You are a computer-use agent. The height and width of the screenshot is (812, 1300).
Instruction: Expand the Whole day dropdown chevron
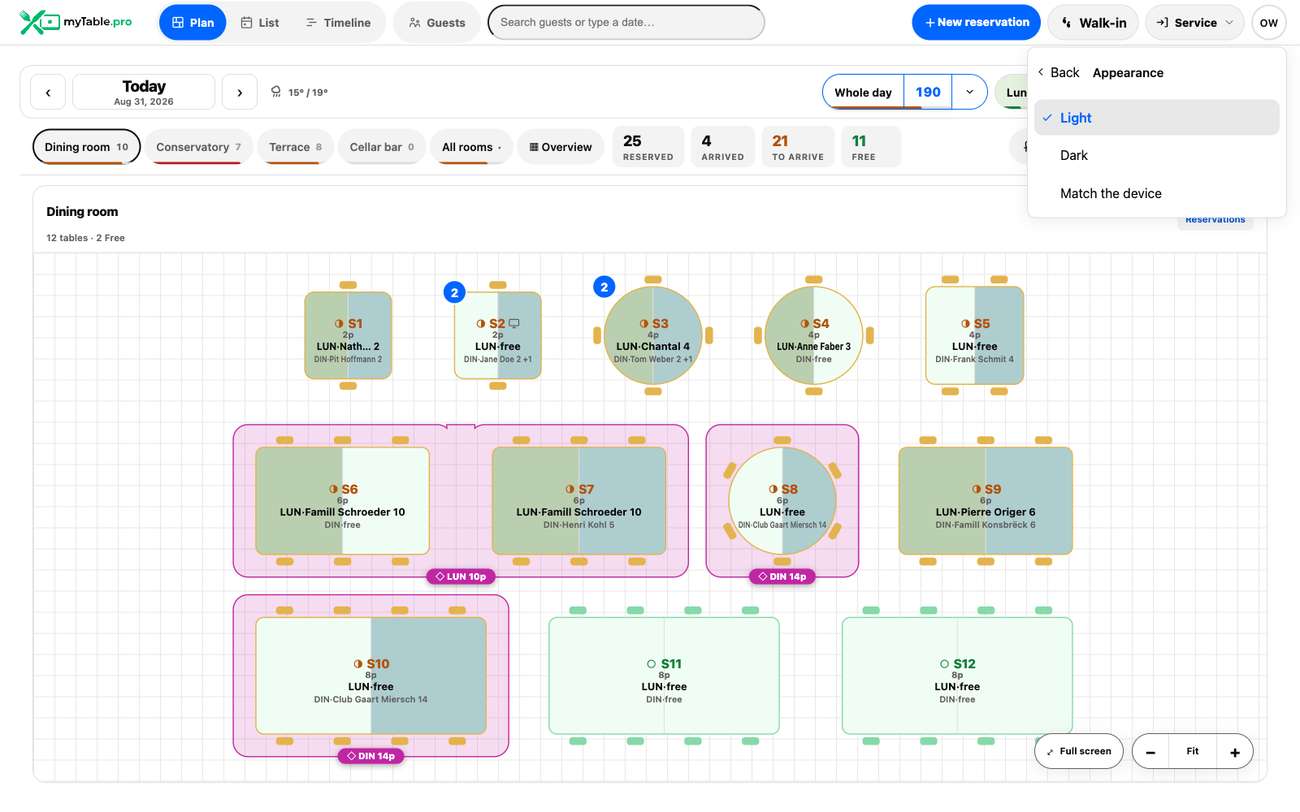(969, 92)
